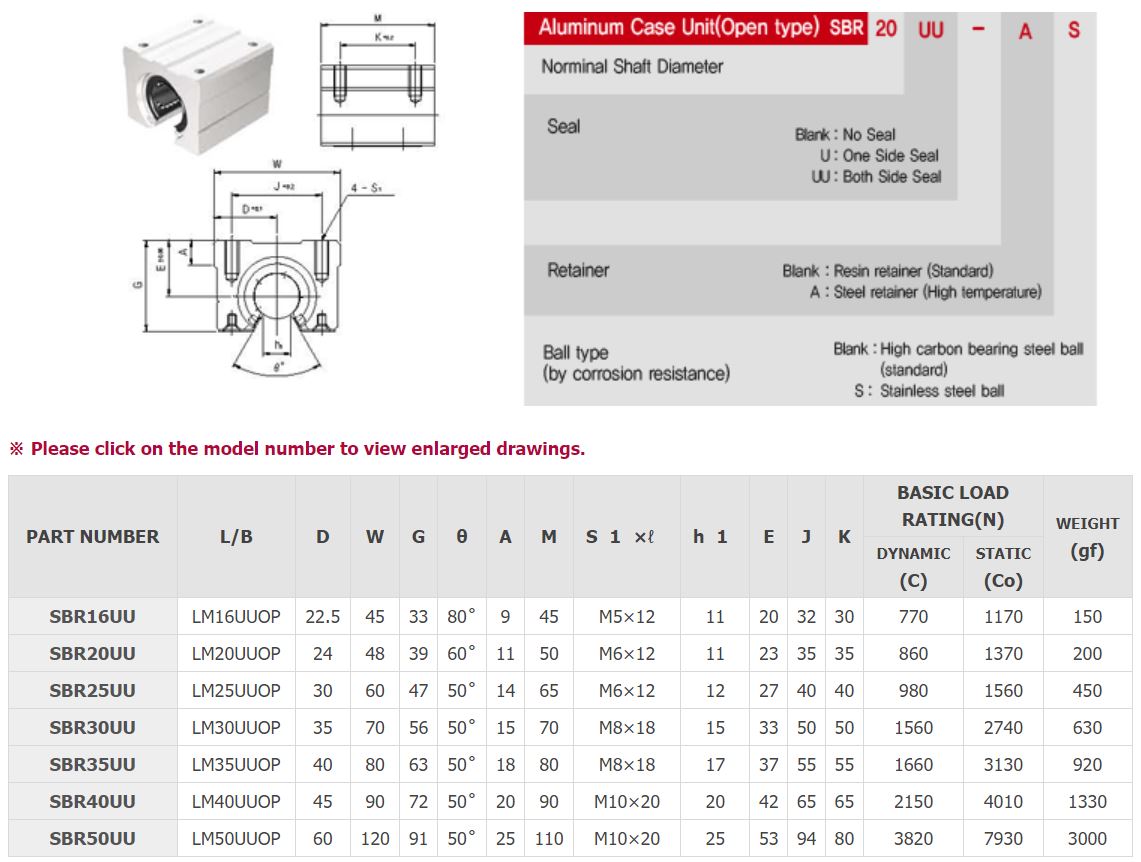Image resolution: width=1141 pixels, height=862 pixels.
Task: Select the LM40UUOP cell
Action: (236, 802)
